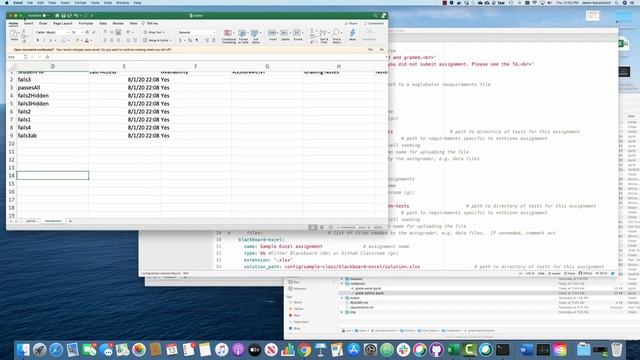Click the Comments button in Excel
Viewport: 640px width, 360px height.
(x=374, y=23)
